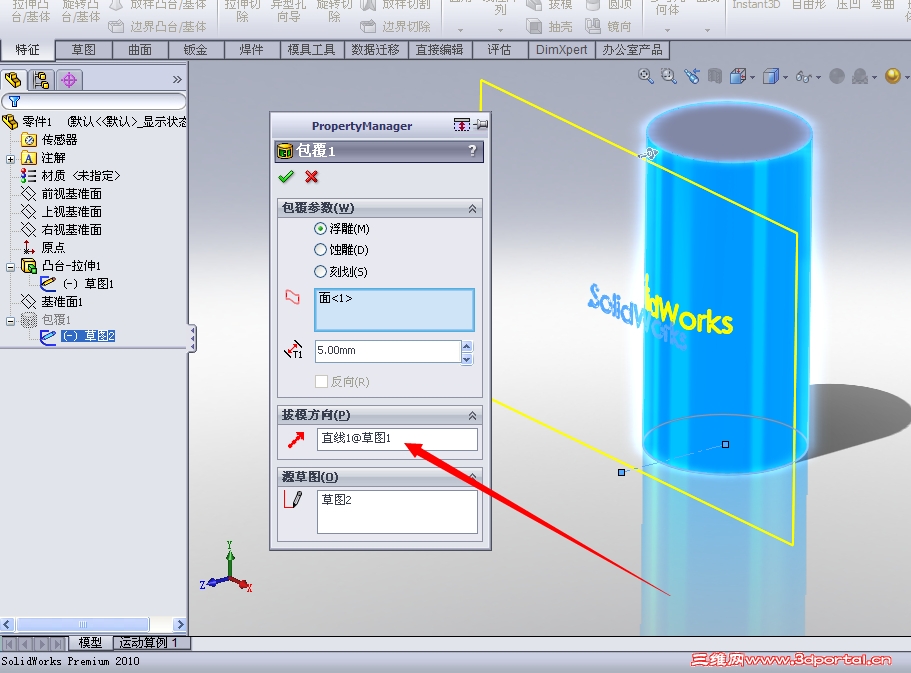
Task: Click the 抽壳 (Shell) tool
Action: [x=549, y=26]
